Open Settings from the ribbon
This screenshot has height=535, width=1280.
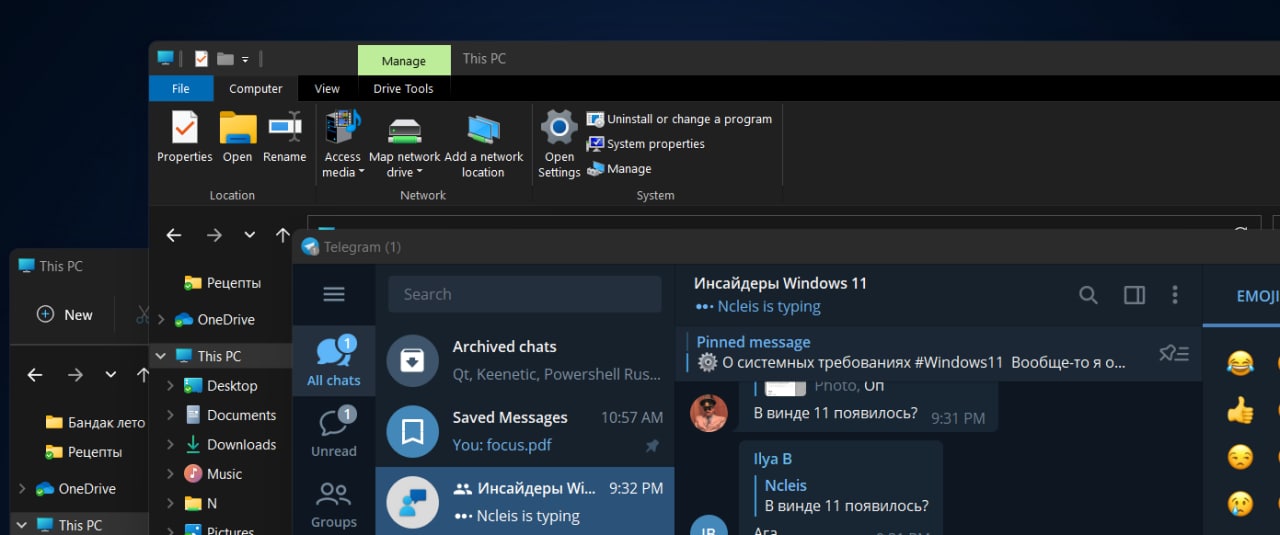(x=559, y=145)
